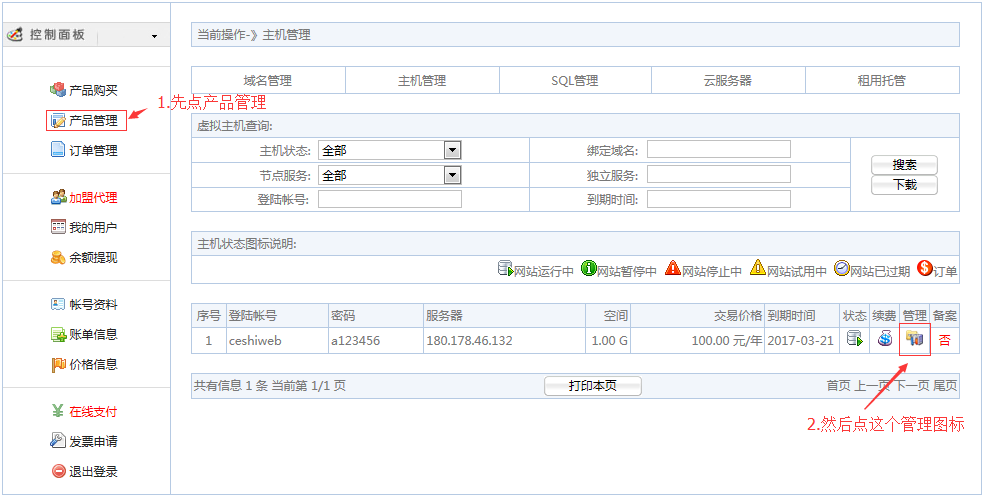Viewport: 985px width, 500px height.
Task: Open 产品管理 in the left sidebar
Action: pos(92,121)
